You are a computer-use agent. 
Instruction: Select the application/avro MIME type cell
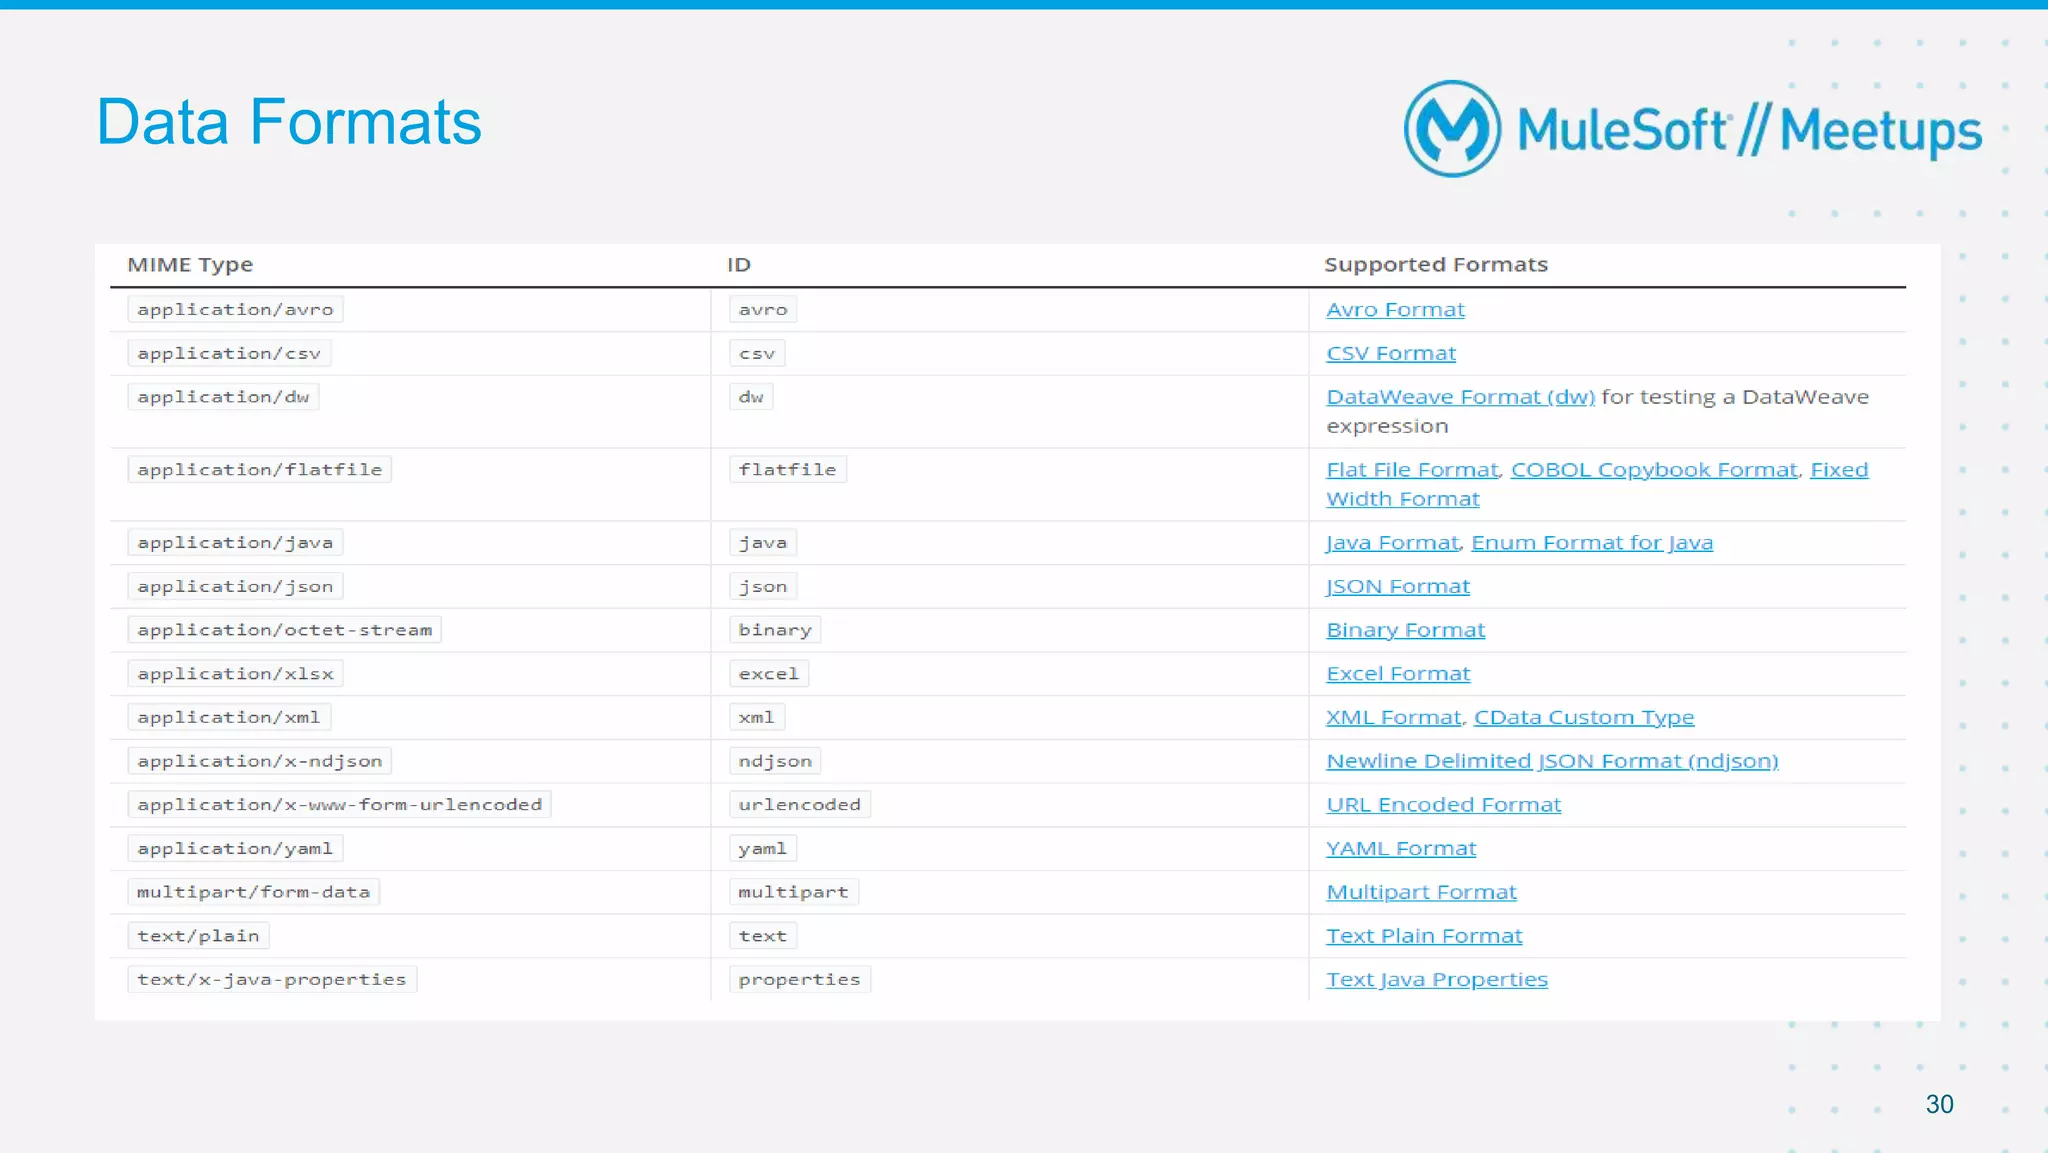tap(235, 310)
